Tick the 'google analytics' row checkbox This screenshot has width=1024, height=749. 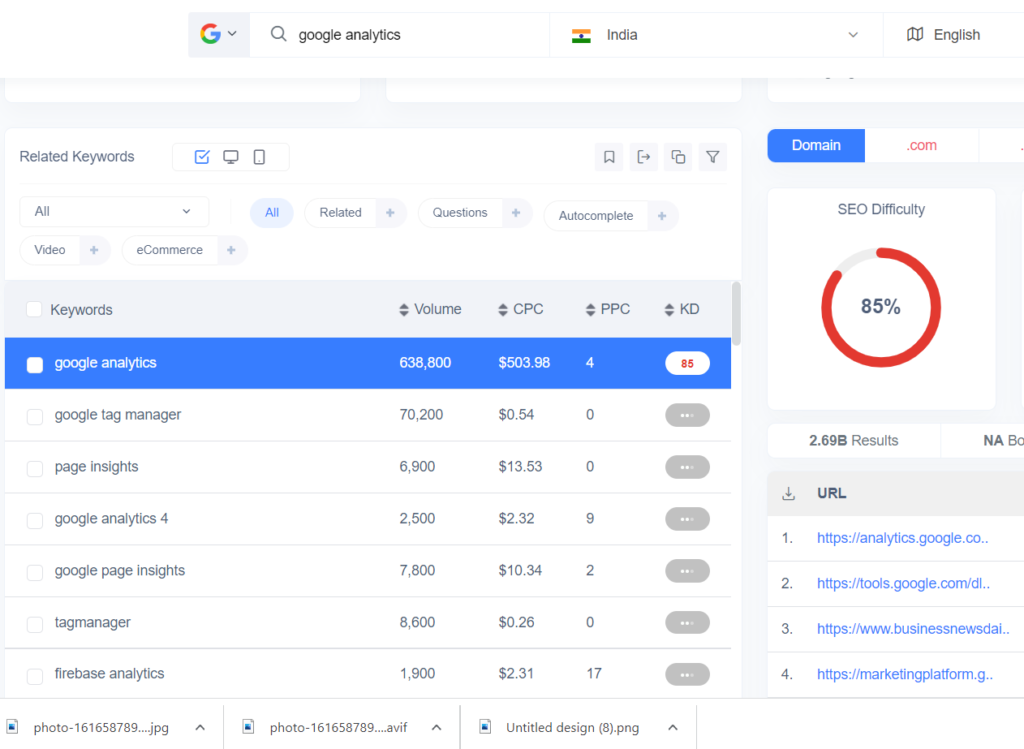point(35,364)
